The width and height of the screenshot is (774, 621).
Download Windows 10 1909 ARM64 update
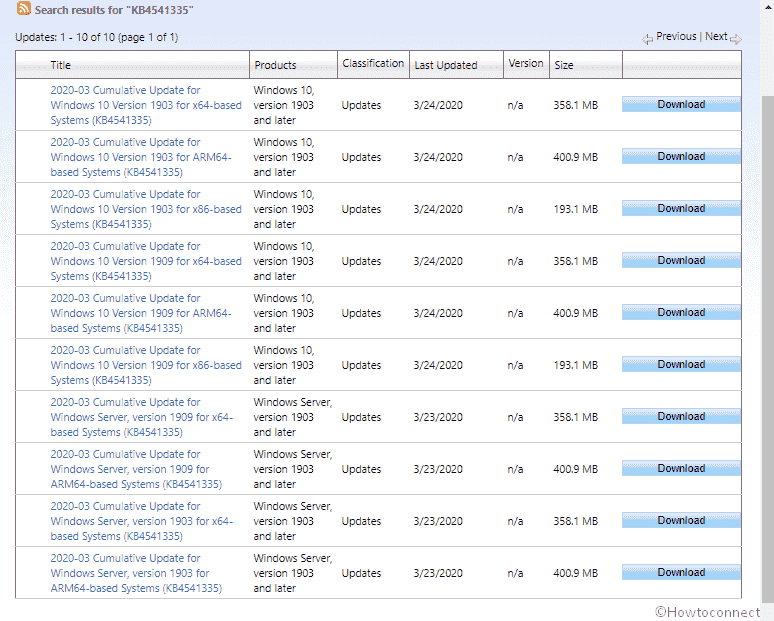coord(681,312)
